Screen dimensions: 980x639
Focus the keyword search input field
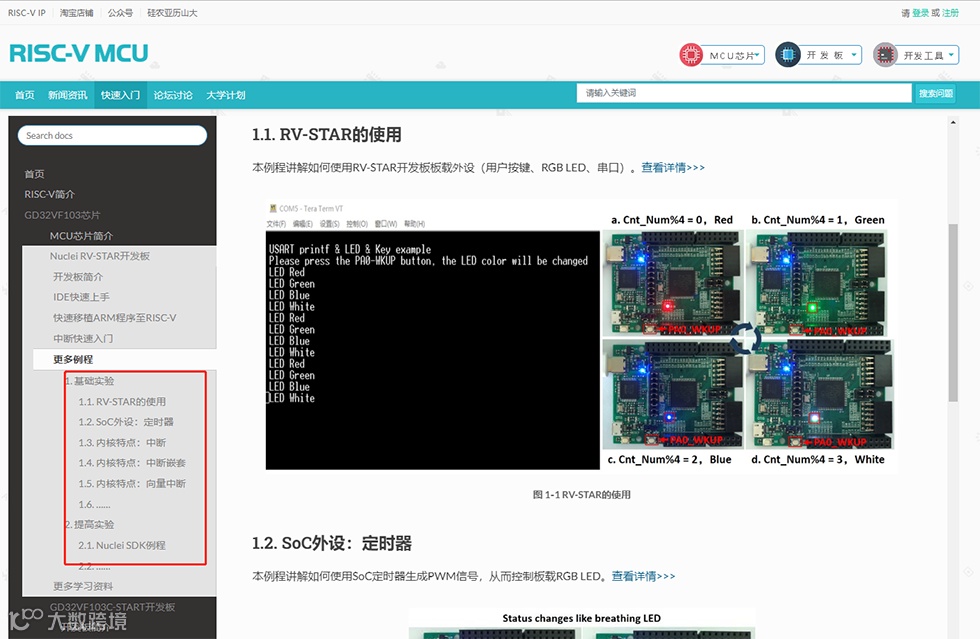point(744,93)
